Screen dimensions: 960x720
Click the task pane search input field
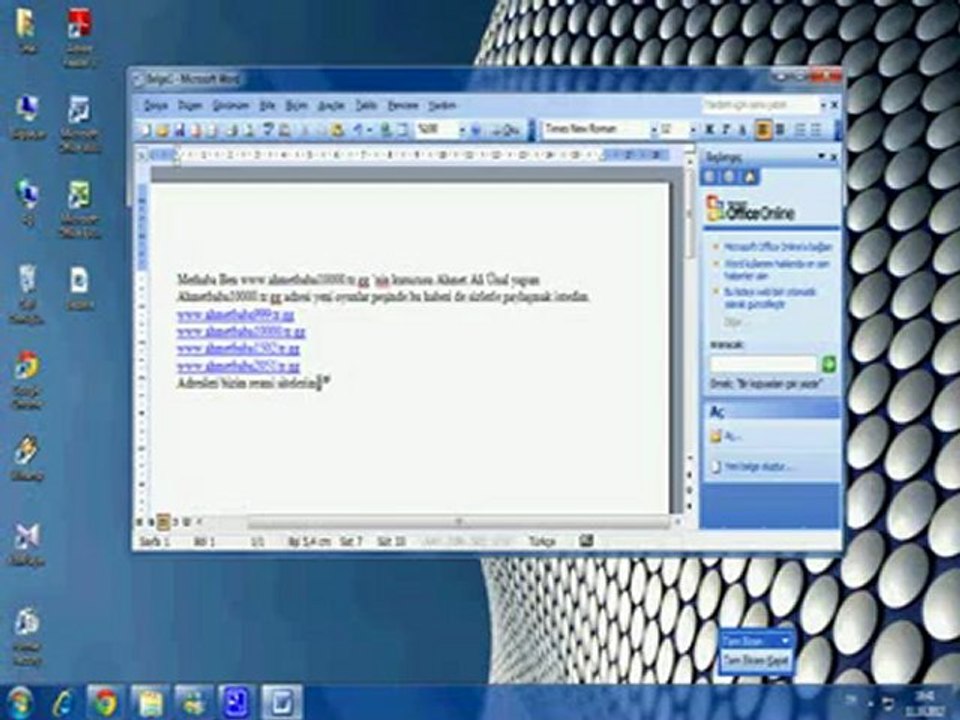pyautogui.click(x=763, y=364)
